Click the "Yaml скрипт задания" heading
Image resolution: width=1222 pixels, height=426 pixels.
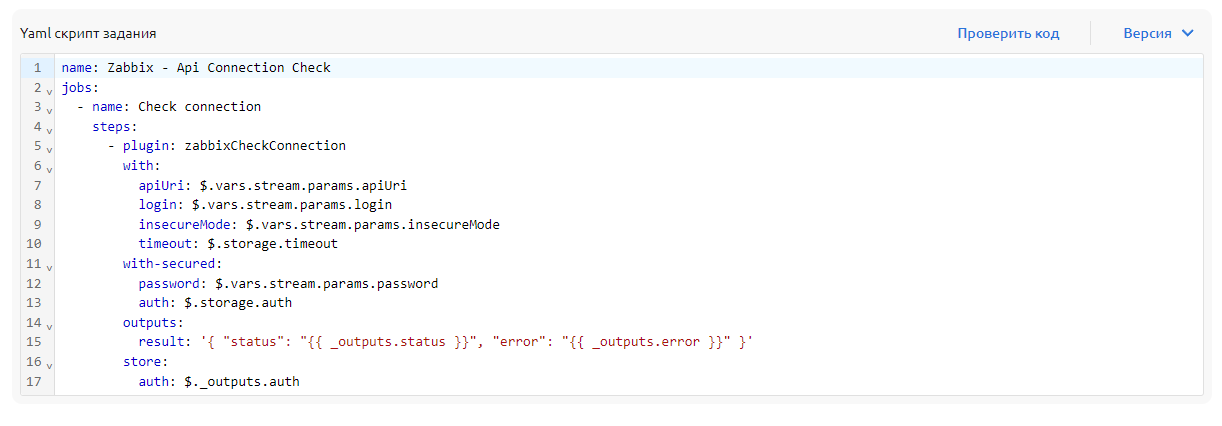click(x=88, y=33)
